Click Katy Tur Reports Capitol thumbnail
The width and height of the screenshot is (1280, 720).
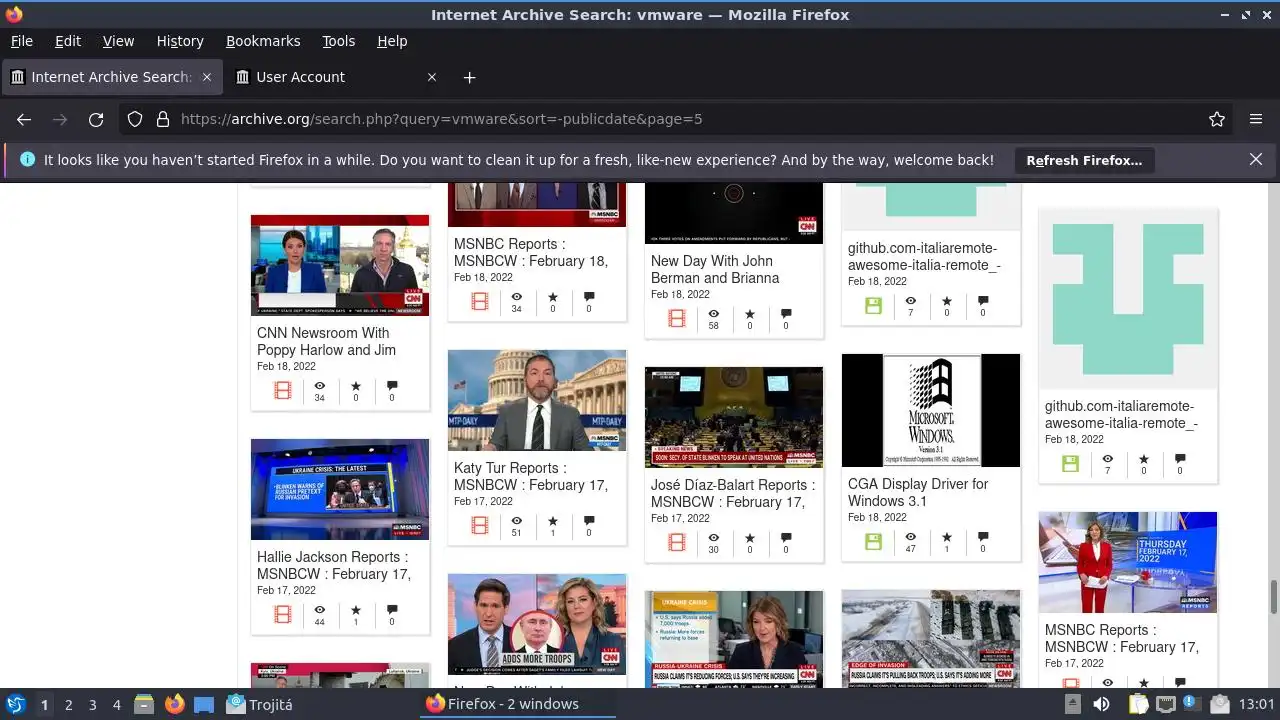pyautogui.click(x=537, y=400)
